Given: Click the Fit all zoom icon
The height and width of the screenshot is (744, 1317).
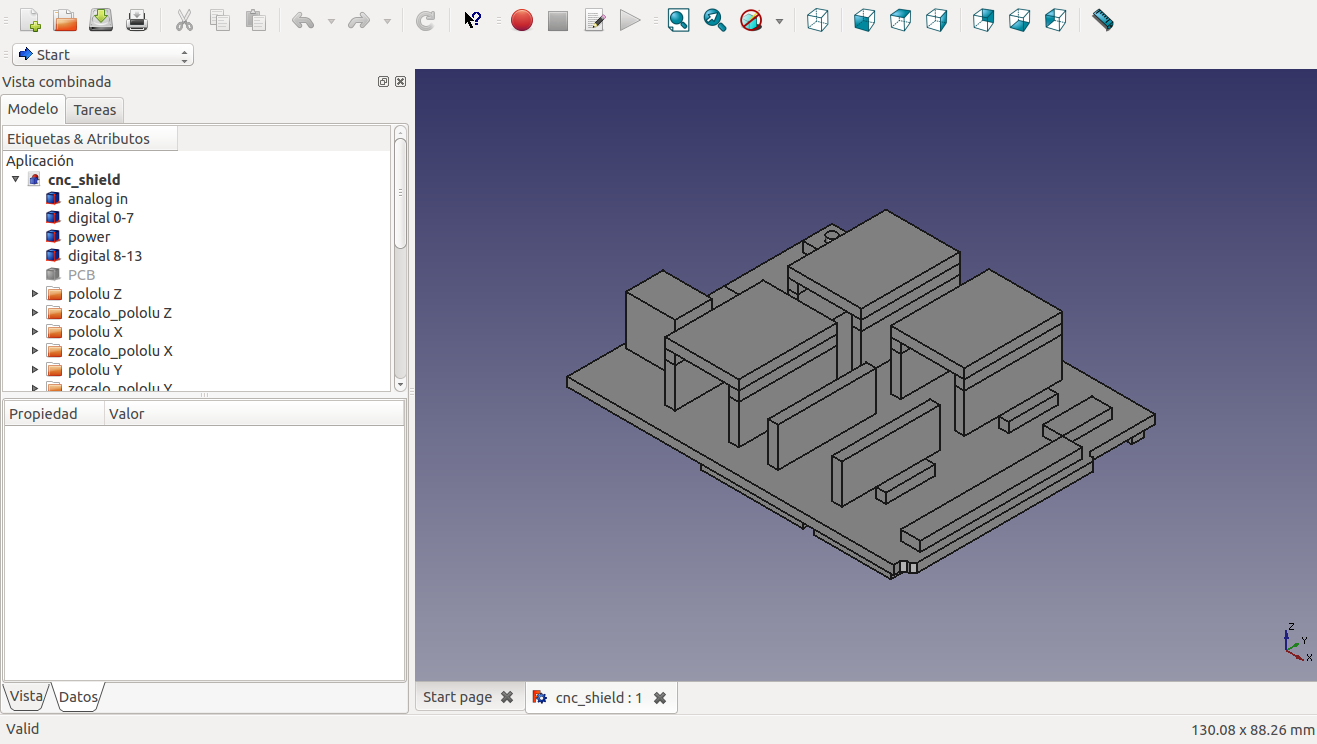Looking at the screenshot, I should 679,20.
